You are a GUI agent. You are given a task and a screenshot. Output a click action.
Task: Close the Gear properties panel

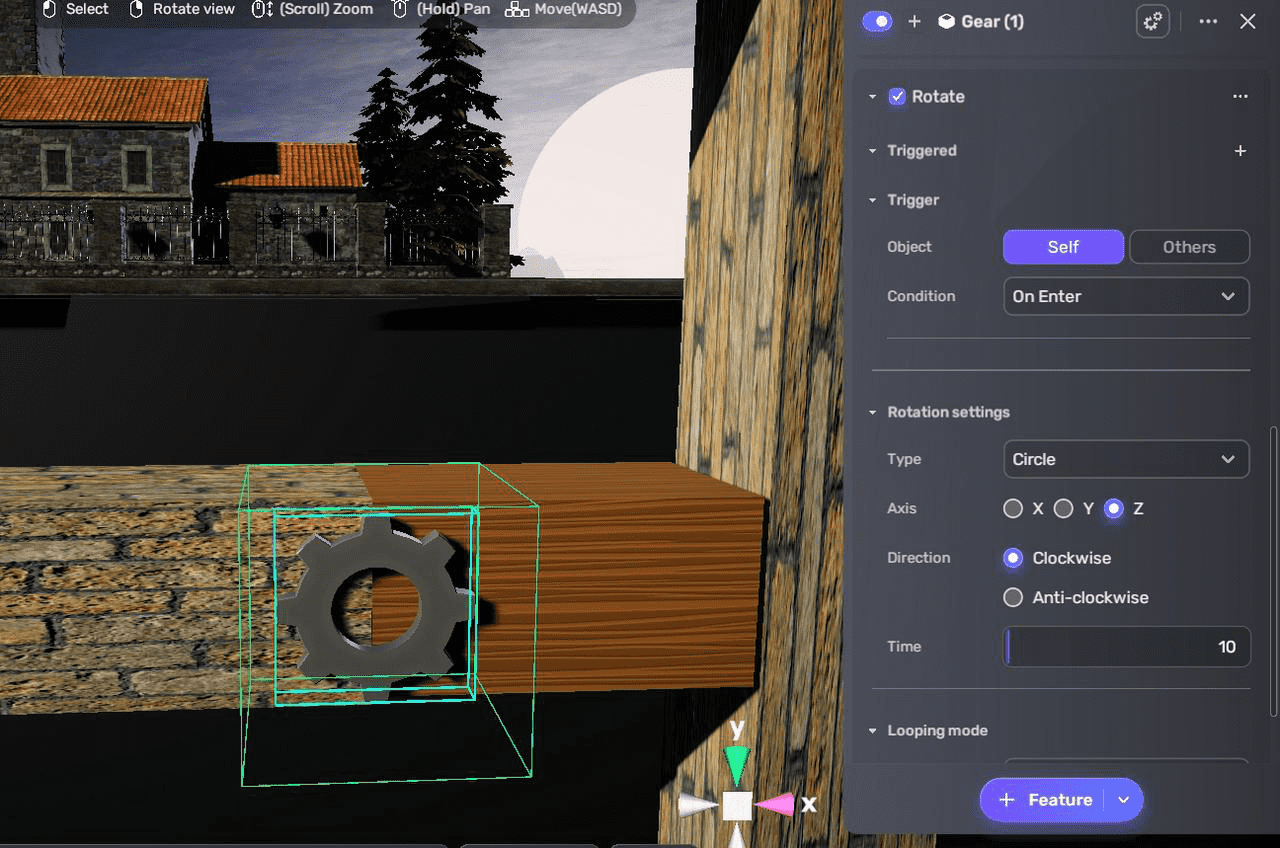[1248, 22]
